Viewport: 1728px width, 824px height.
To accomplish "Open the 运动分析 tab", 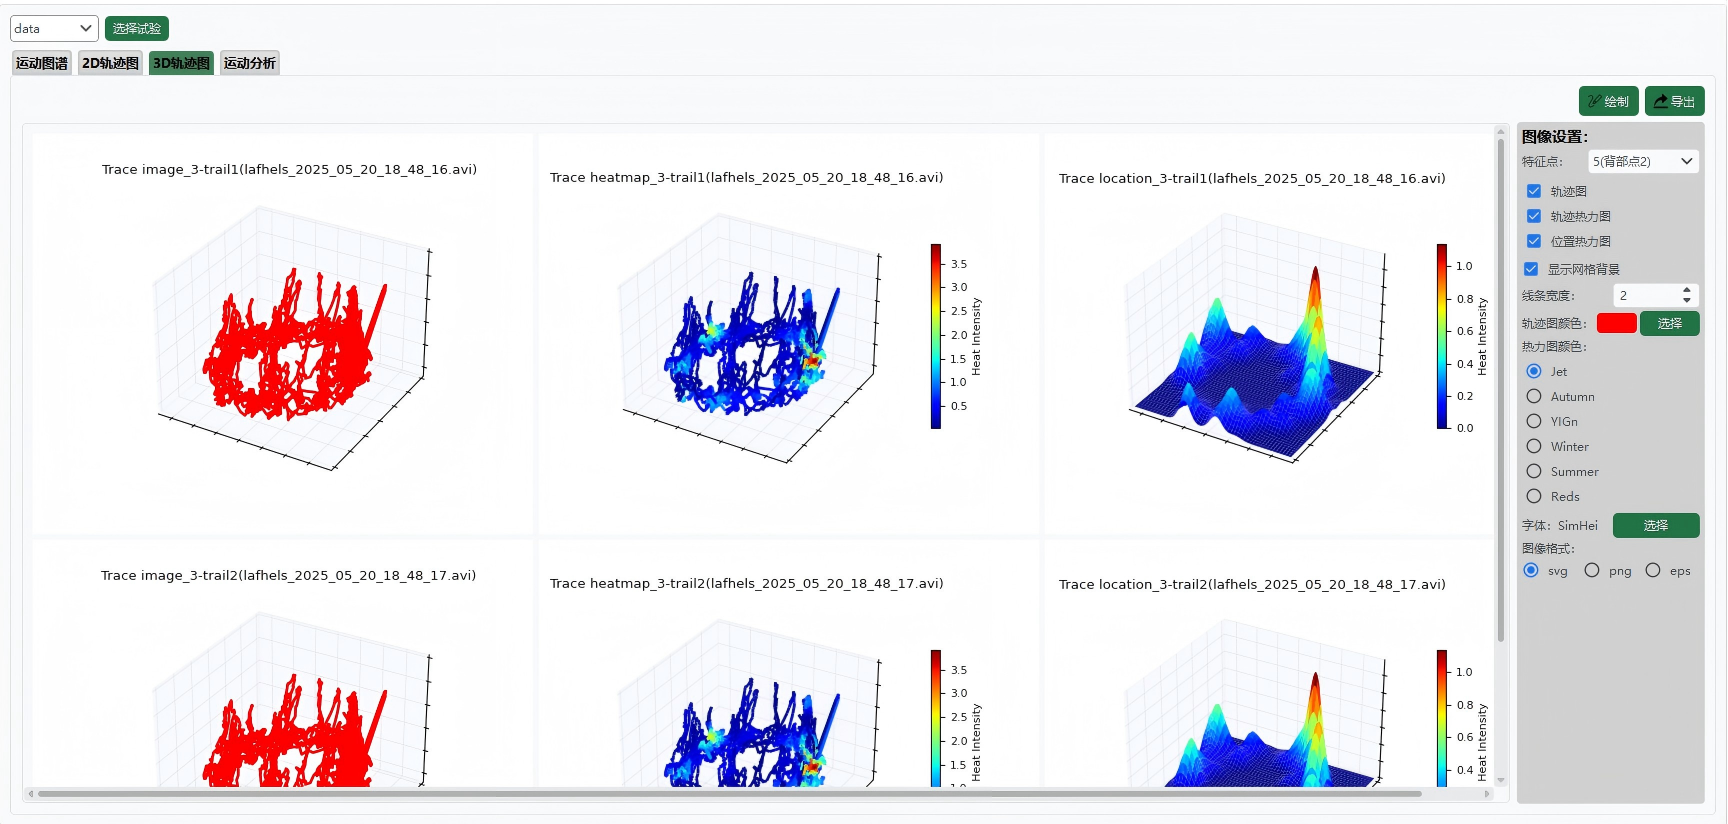I will 249,63.
